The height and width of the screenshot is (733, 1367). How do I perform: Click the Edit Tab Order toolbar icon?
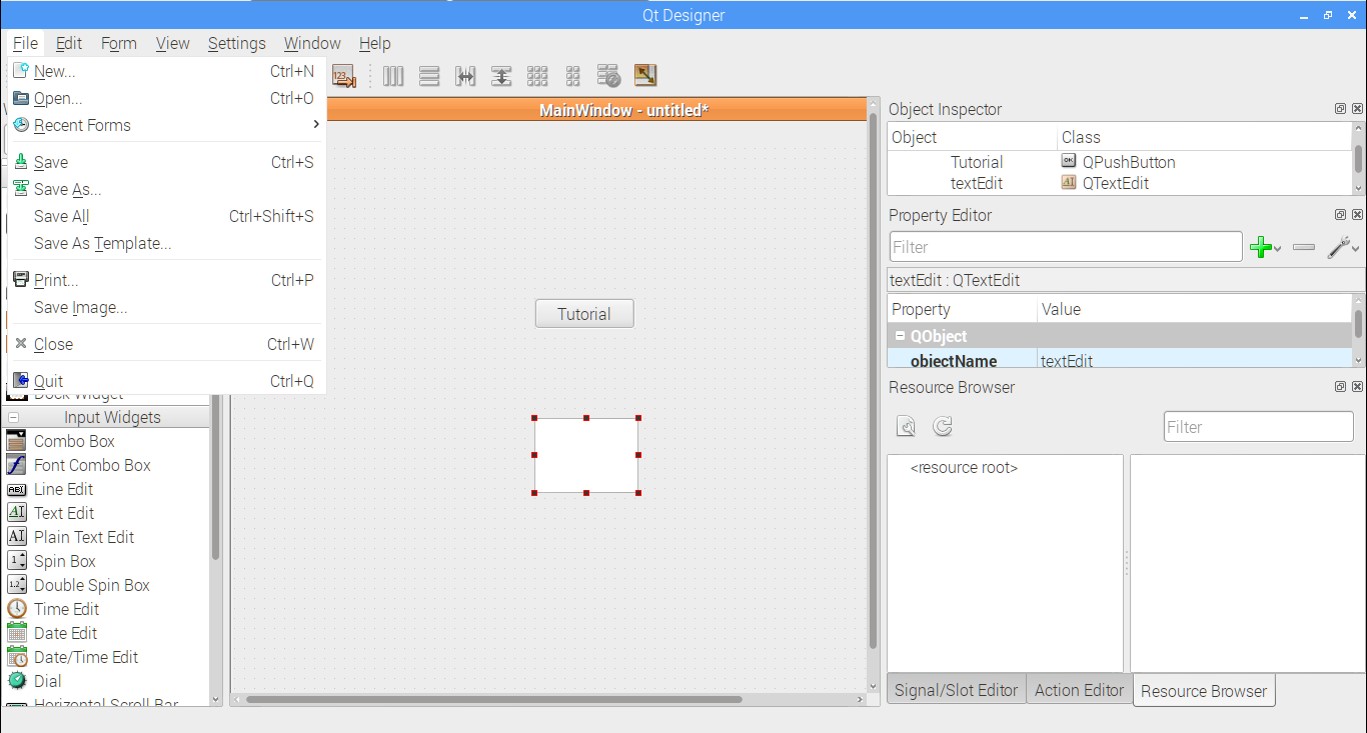tap(344, 76)
